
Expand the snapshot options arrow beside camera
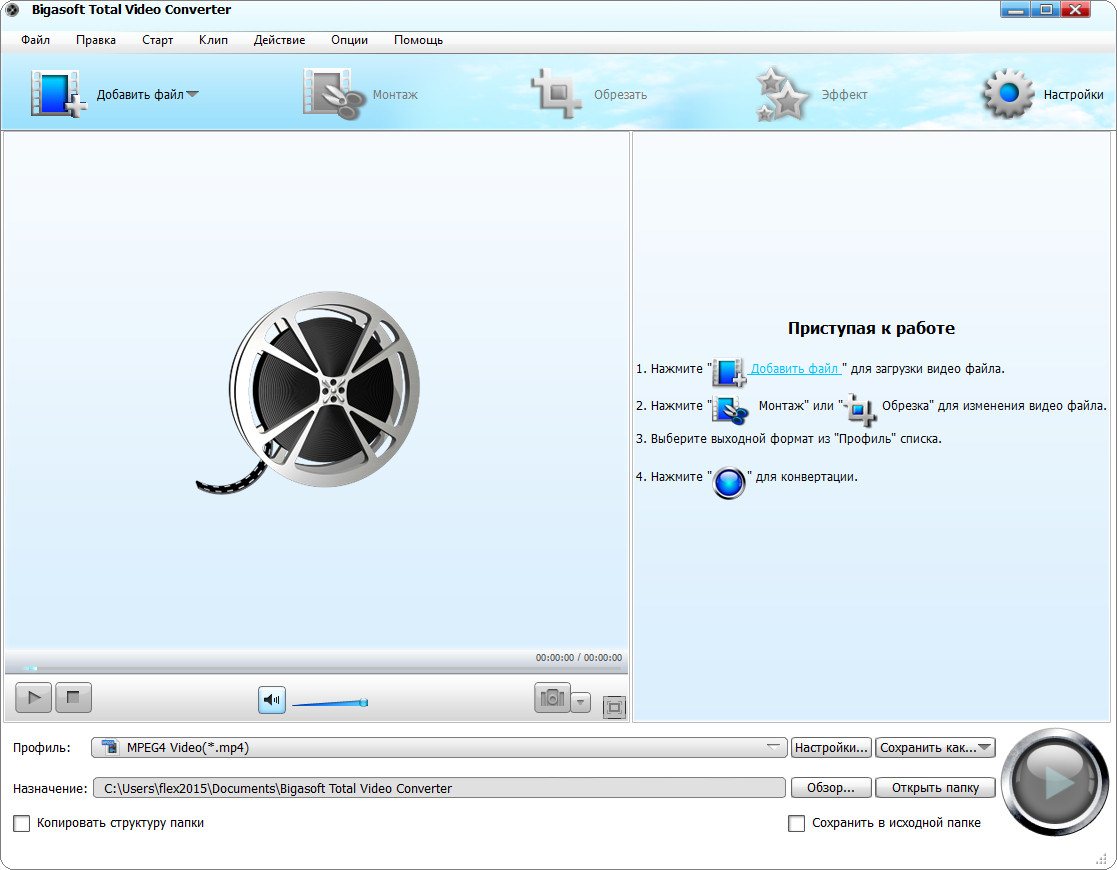click(x=581, y=701)
